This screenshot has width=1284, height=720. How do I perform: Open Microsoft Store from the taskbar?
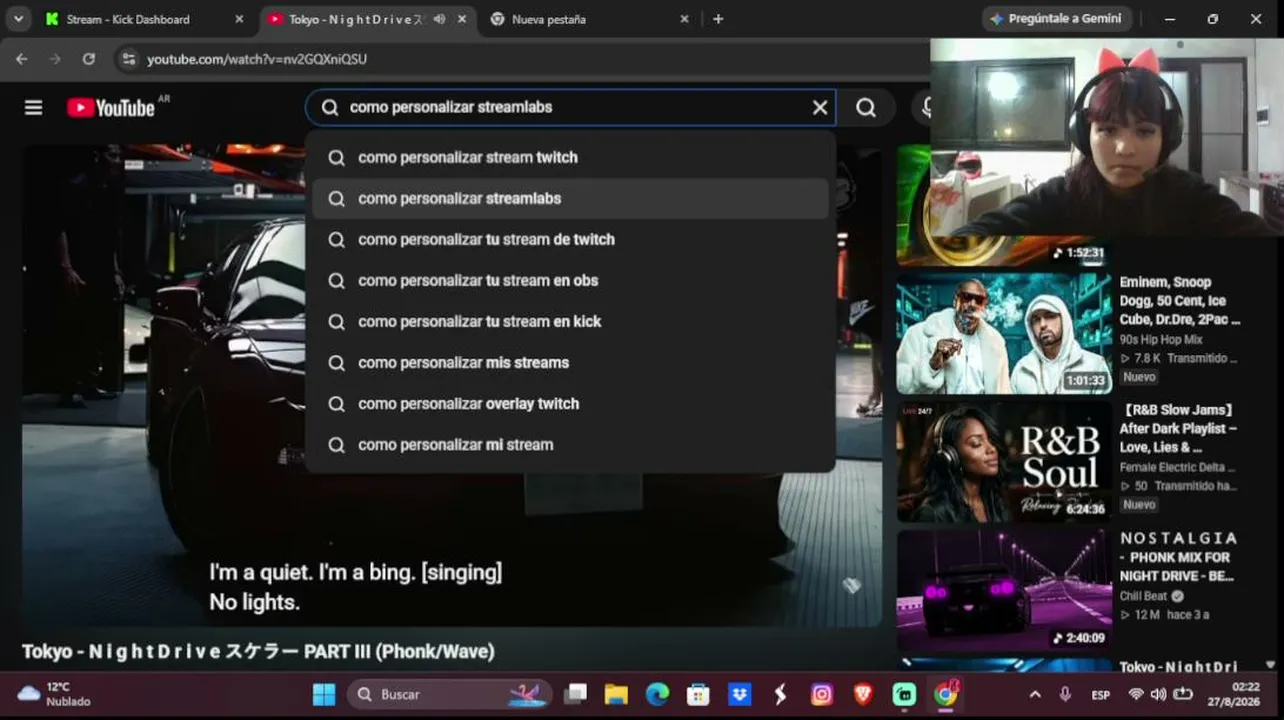[698, 694]
